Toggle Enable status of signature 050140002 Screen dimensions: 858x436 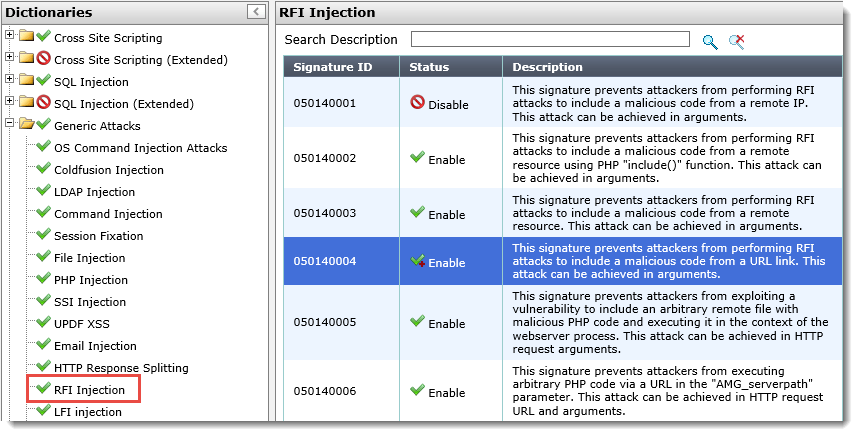[438, 159]
